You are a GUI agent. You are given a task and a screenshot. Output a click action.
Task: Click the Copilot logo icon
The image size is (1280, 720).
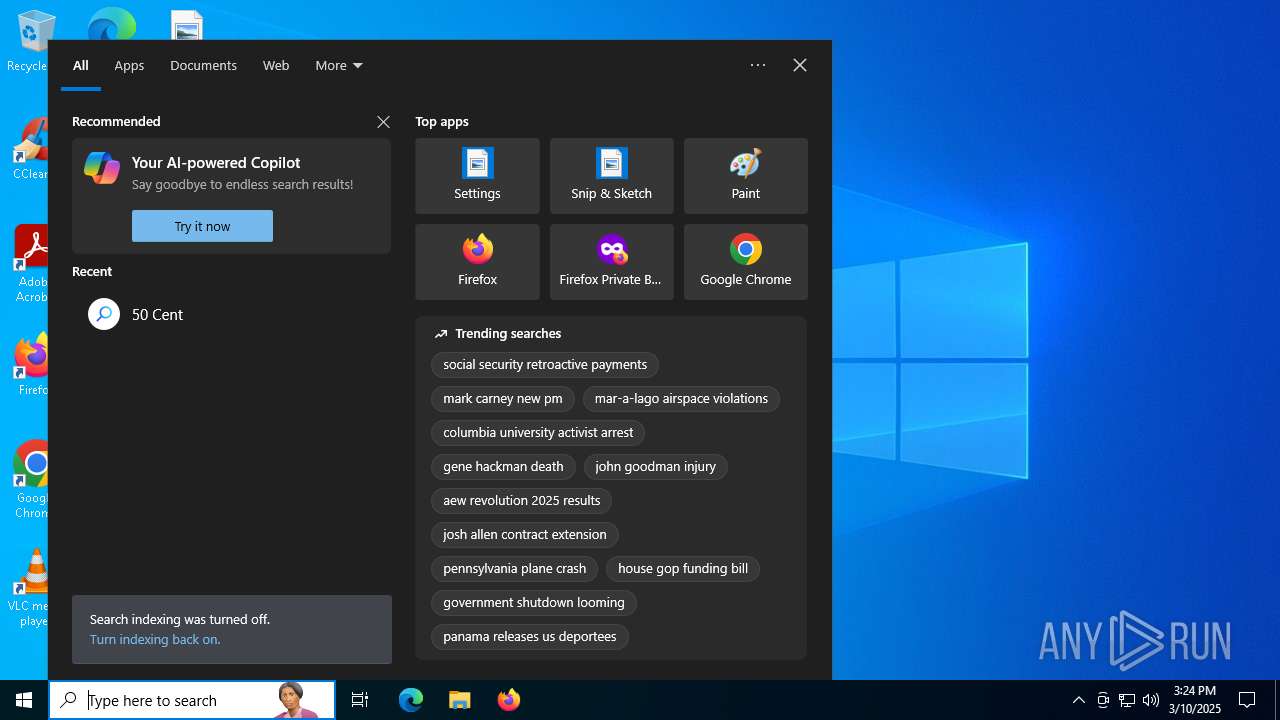coord(102,168)
